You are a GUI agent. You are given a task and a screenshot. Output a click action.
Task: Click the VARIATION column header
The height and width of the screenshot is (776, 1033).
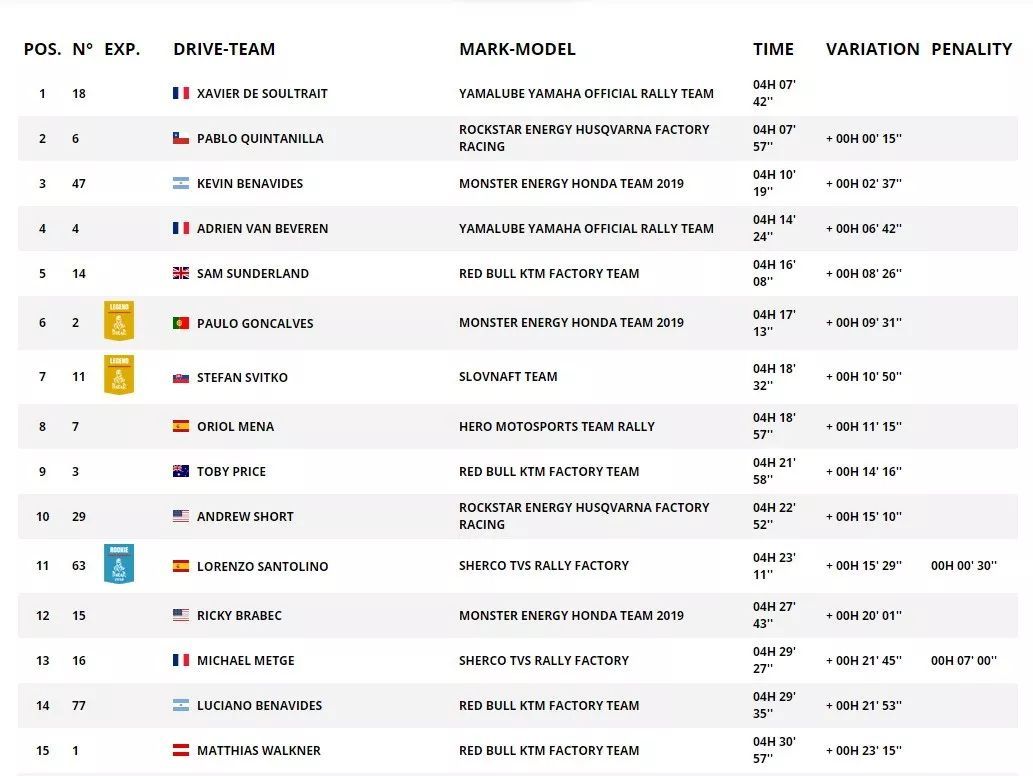872,49
